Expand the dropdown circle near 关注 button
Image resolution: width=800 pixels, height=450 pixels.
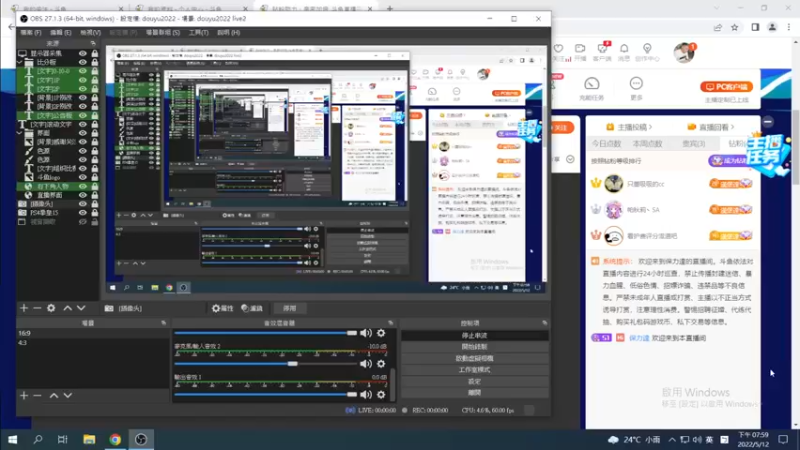click(x=570, y=159)
